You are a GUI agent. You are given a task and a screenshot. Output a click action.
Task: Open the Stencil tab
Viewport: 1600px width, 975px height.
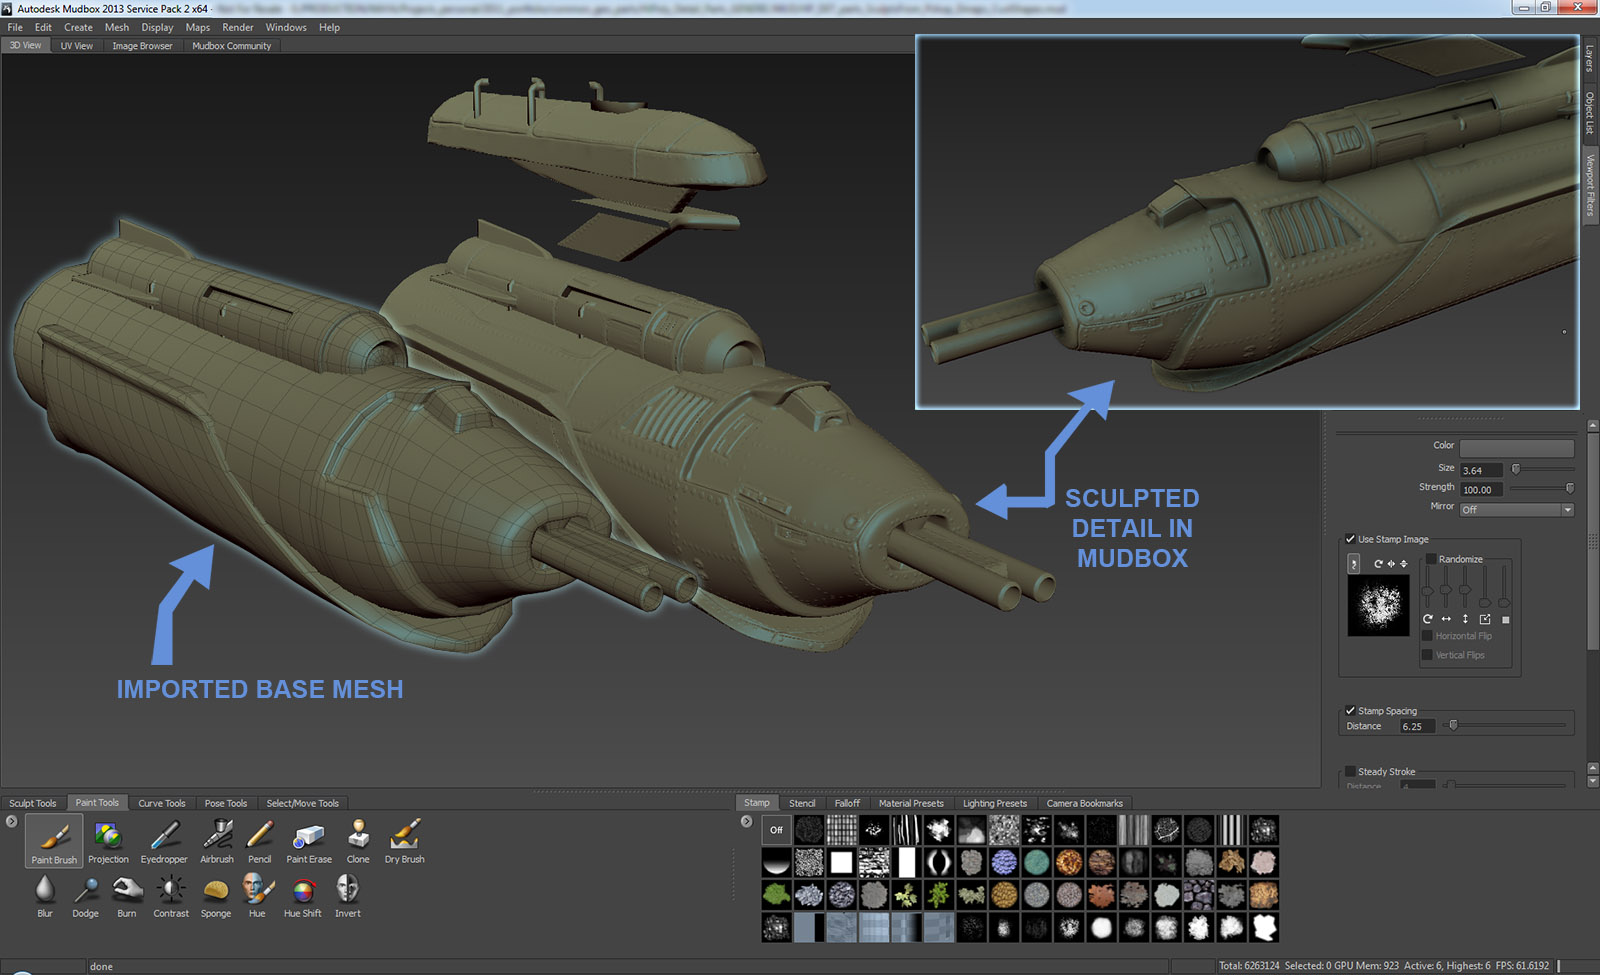(802, 803)
